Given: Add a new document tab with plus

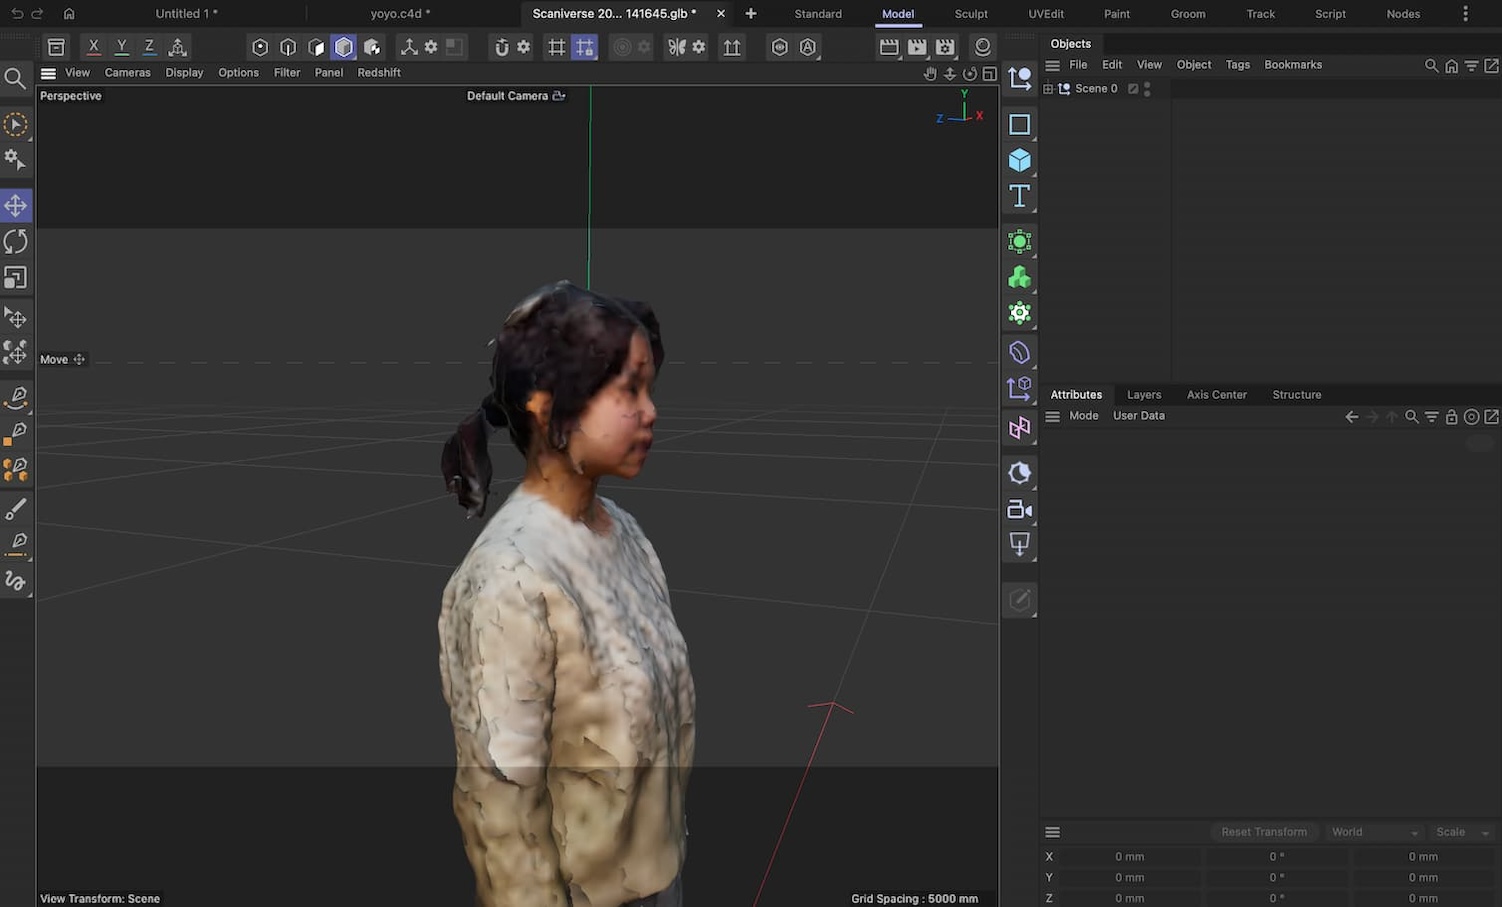Looking at the screenshot, I should [751, 14].
